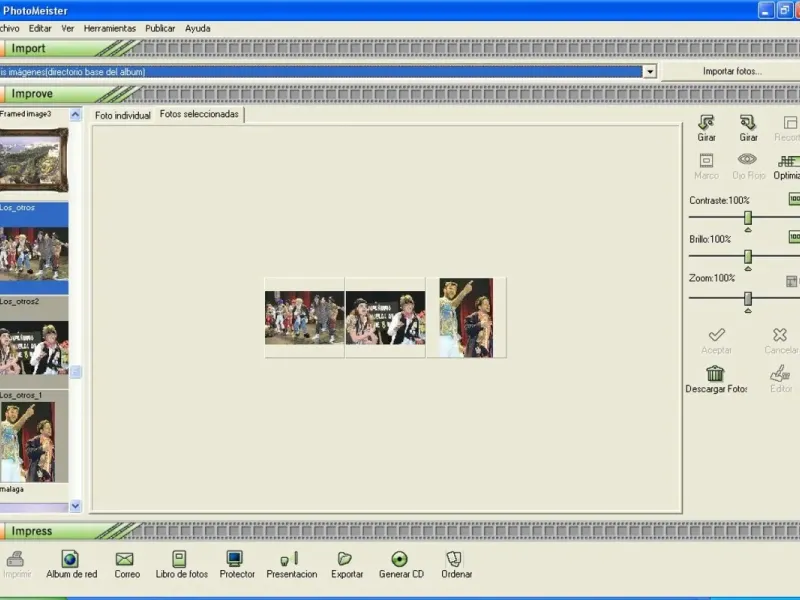Click the Brillo:100% label
The width and height of the screenshot is (800, 600).
coord(710,239)
